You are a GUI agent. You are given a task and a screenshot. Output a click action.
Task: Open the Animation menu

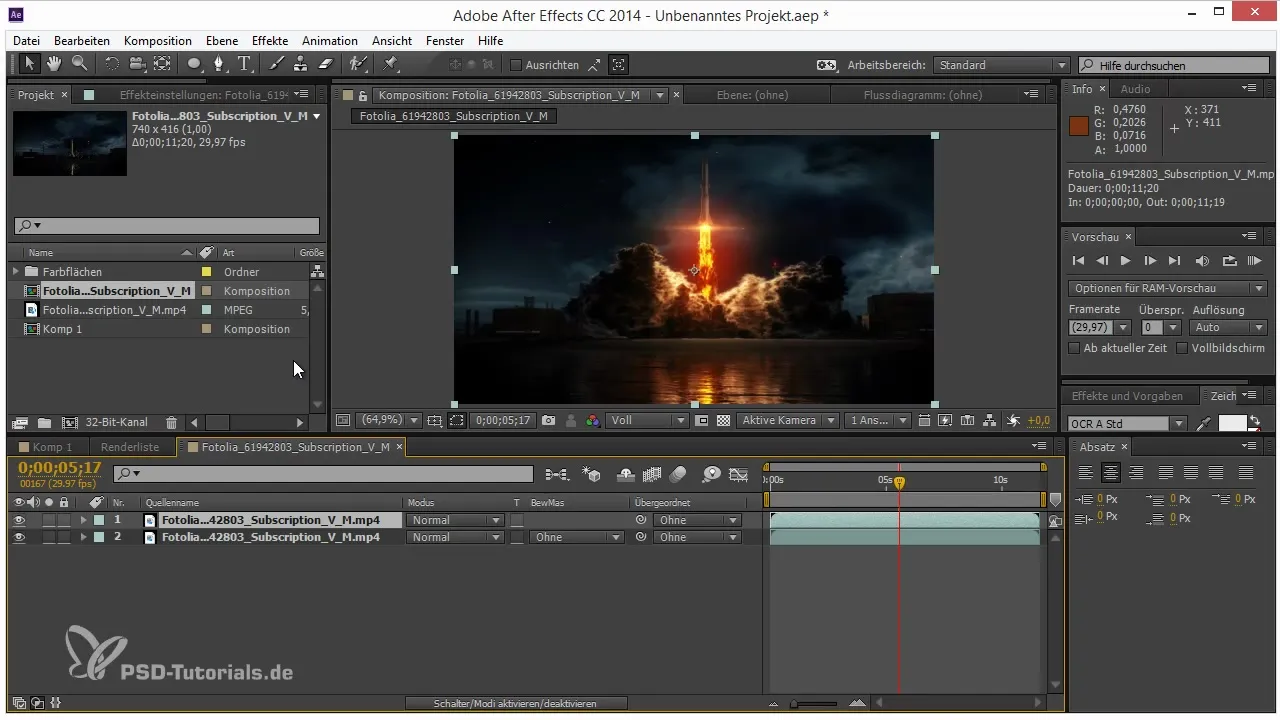[x=330, y=41]
